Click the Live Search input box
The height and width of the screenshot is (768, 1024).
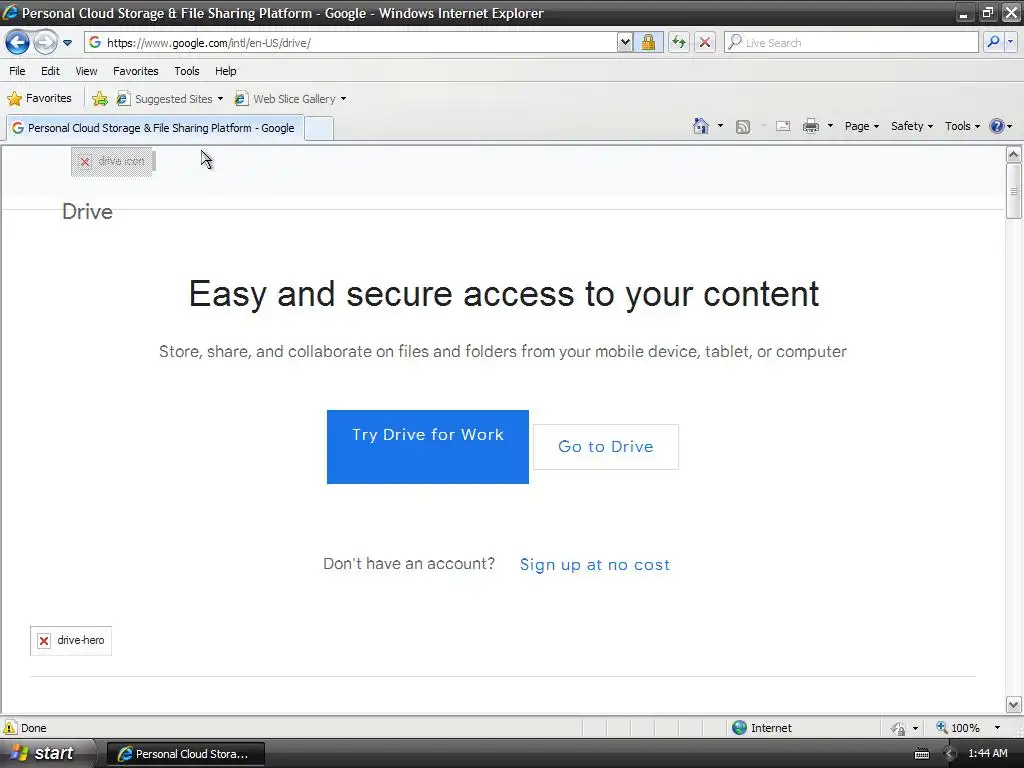pos(852,42)
